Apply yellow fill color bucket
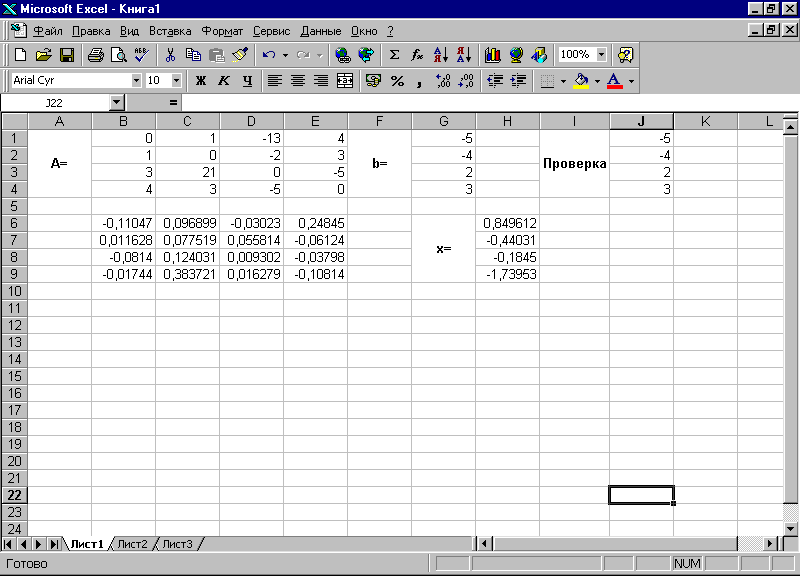Viewport: 800px width, 576px height. click(581, 81)
